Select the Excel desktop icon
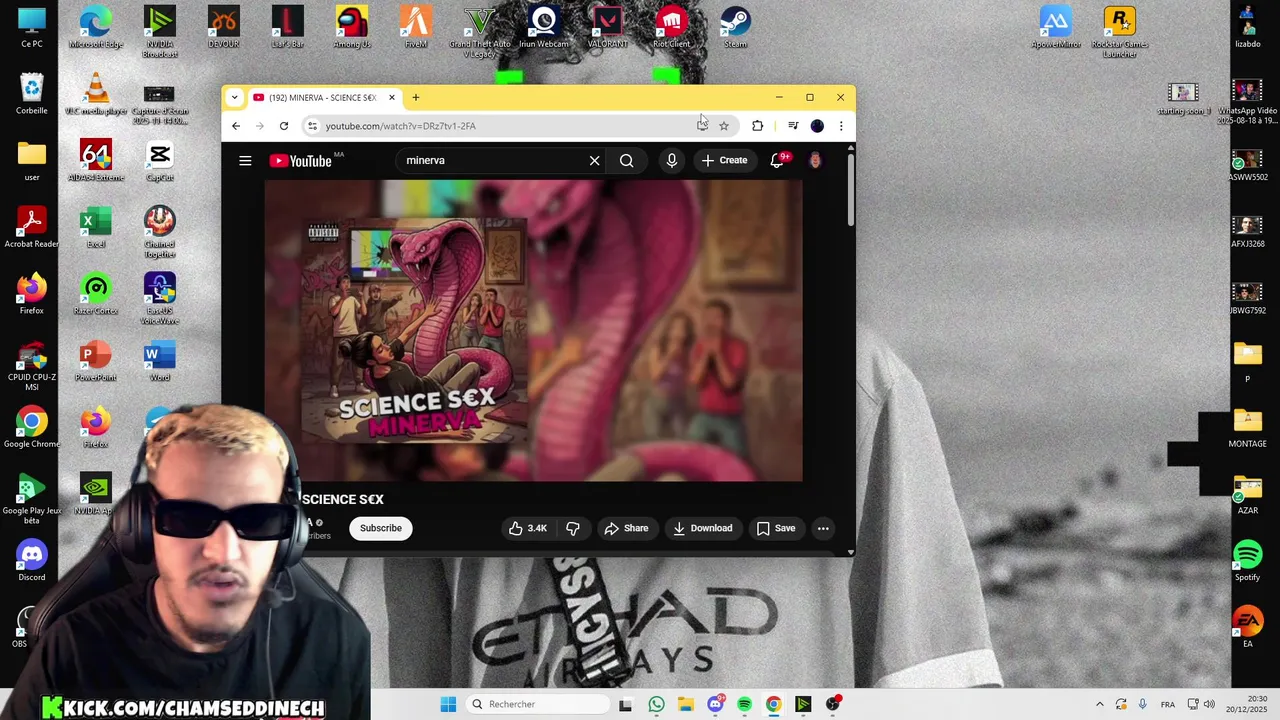 point(95,228)
